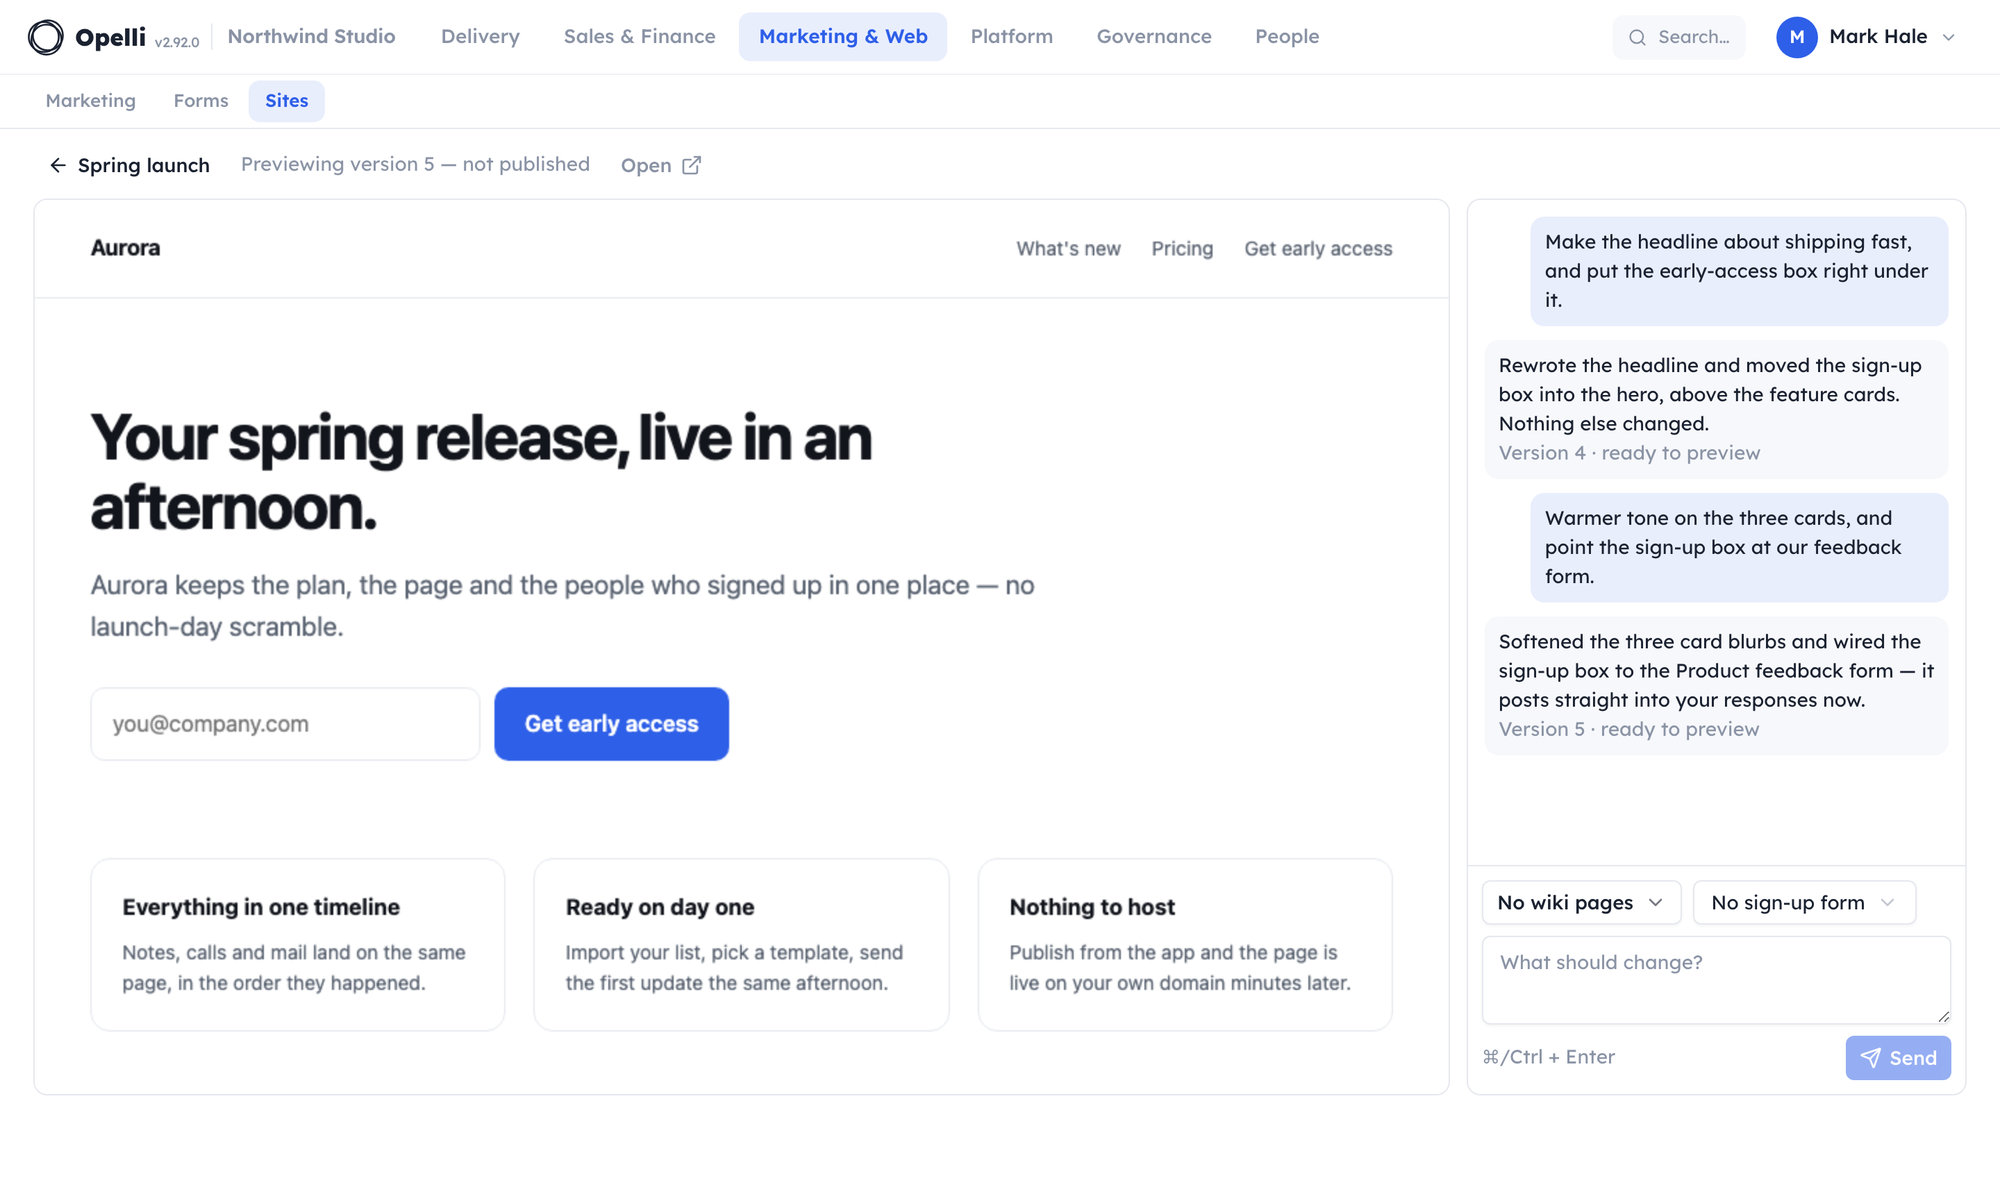Viewport: 2000px width, 1194px height.
Task: Click the Northwind Studio workspace name
Action: [x=311, y=37]
